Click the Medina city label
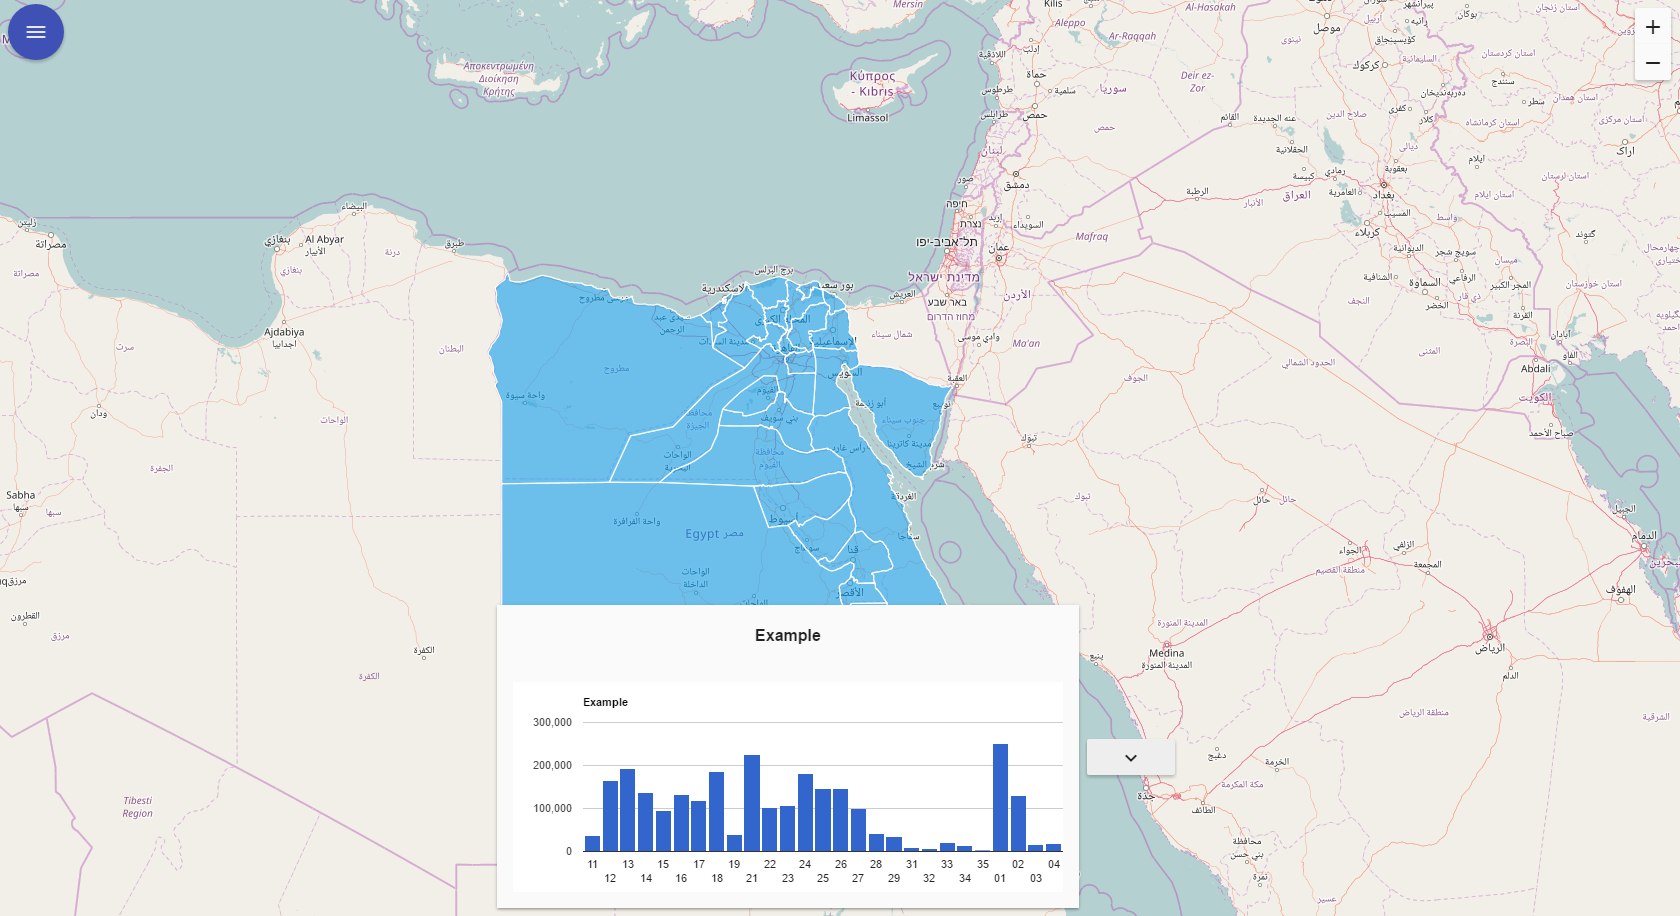 (x=1166, y=653)
